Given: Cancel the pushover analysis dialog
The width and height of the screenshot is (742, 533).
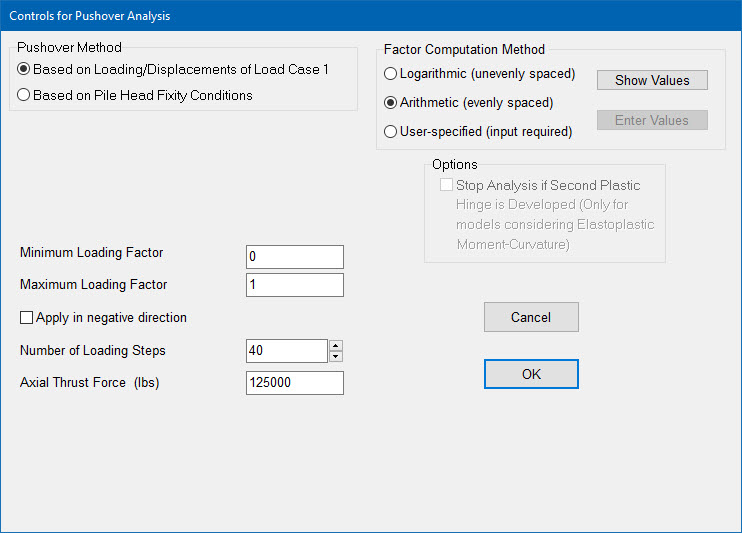Looking at the screenshot, I should (x=531, y=317).
